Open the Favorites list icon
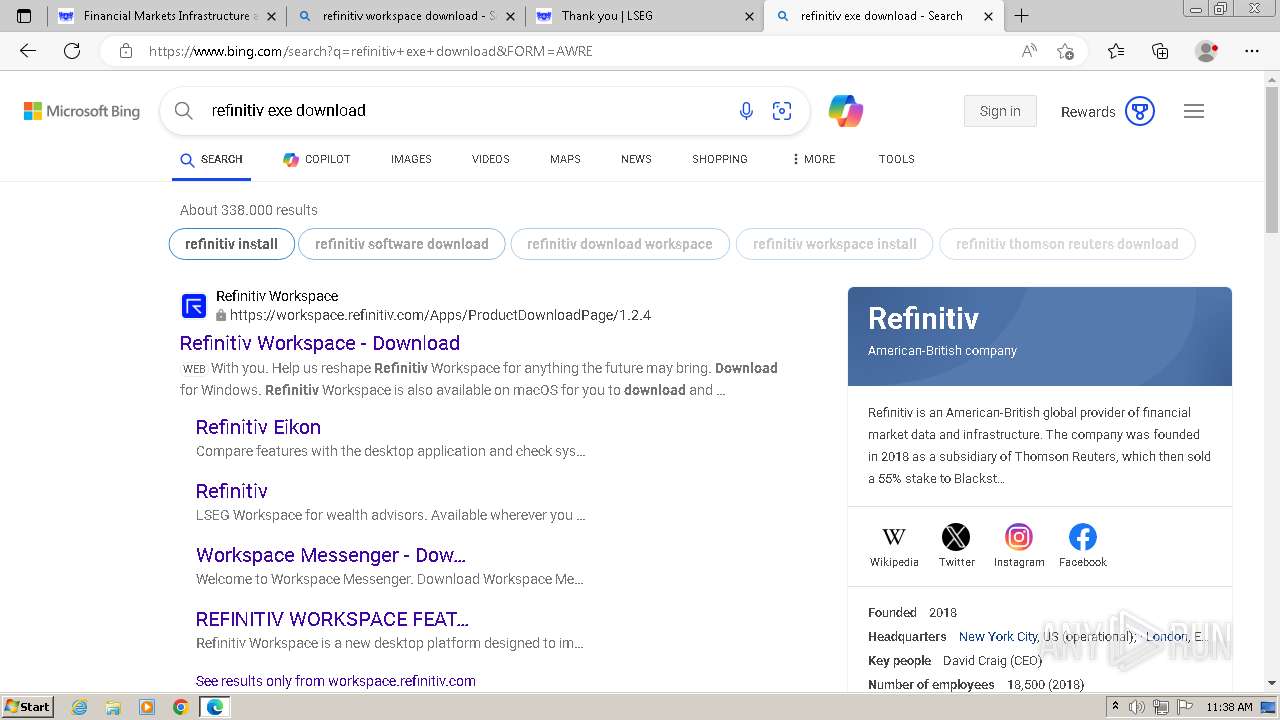 (x=1116, y=51)
